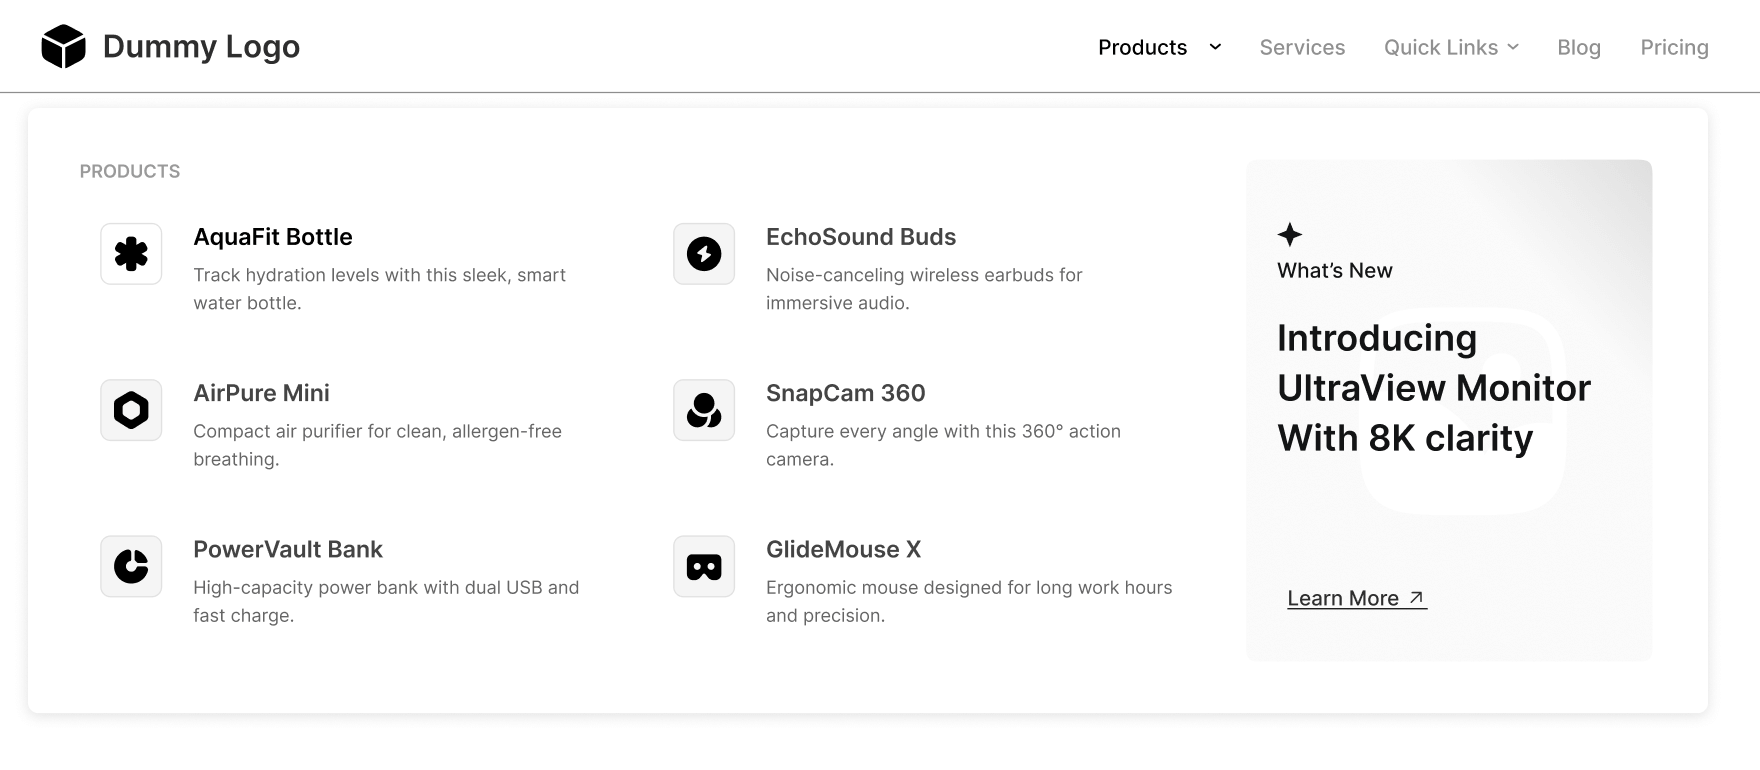Click the GlideMouse X goggles icon

tap(704, 566)
